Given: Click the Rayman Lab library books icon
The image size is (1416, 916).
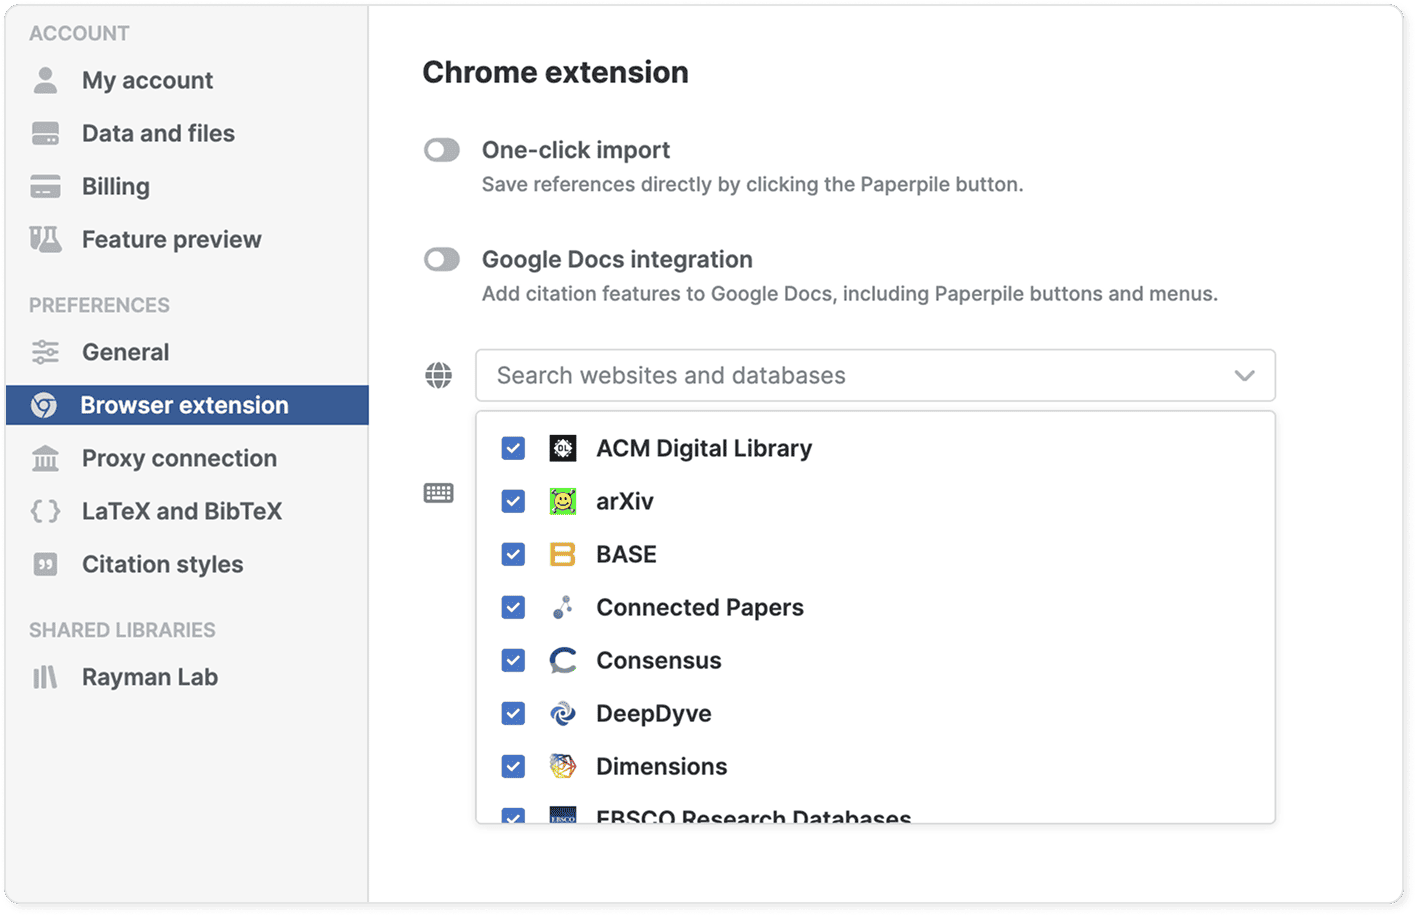Looking at the screenshot, I should point(45,677).
